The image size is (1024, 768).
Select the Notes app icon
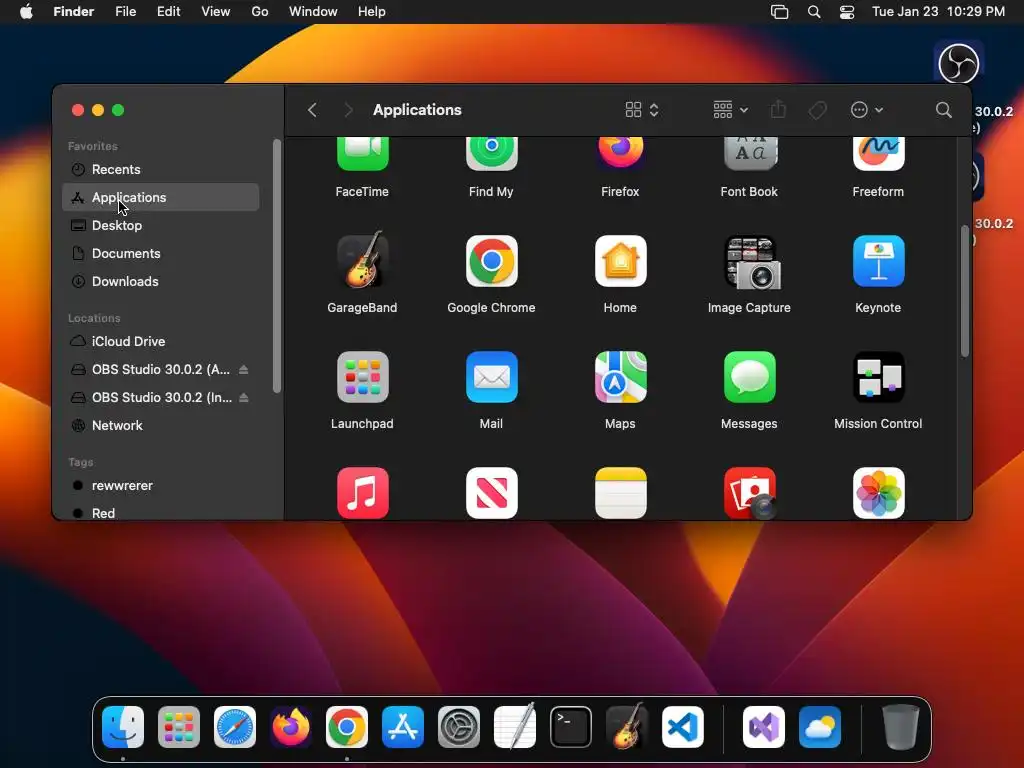tap(620, 493)
